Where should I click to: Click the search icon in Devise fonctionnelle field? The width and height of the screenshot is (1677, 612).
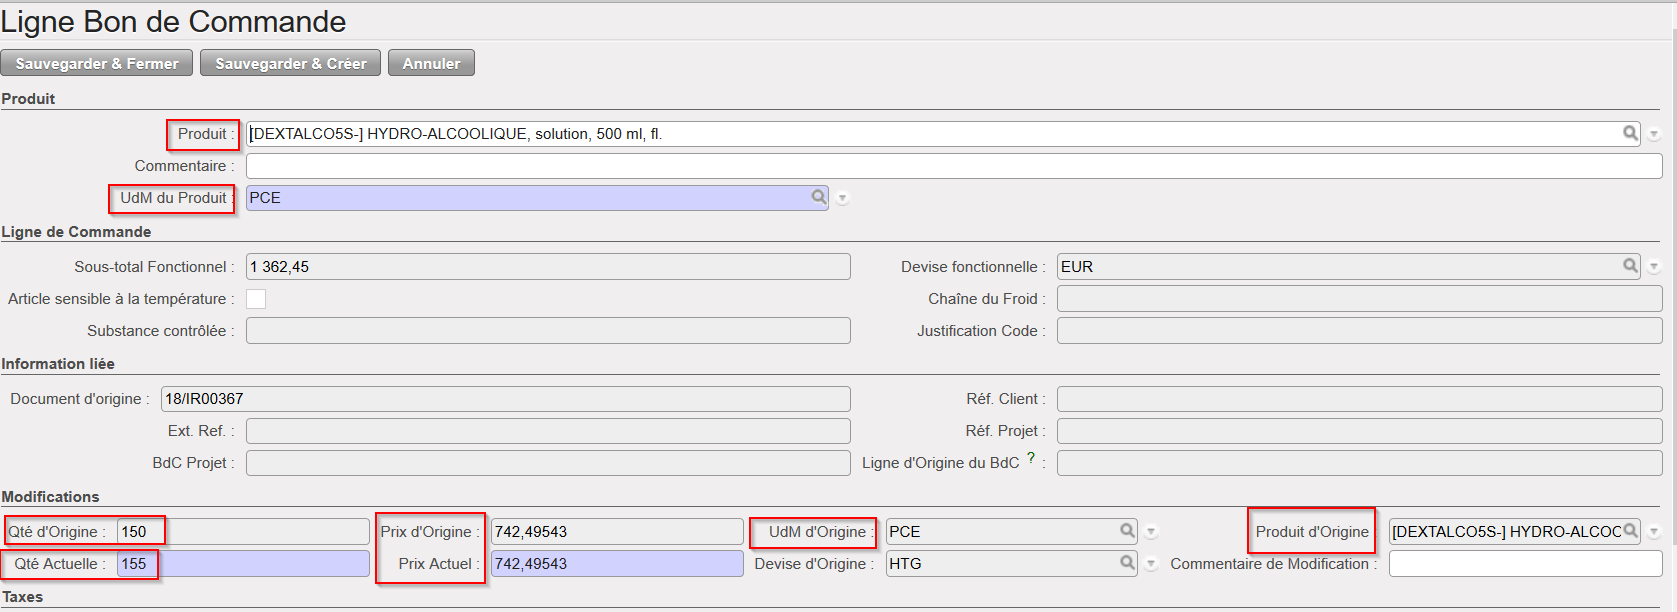[1630, 266]
